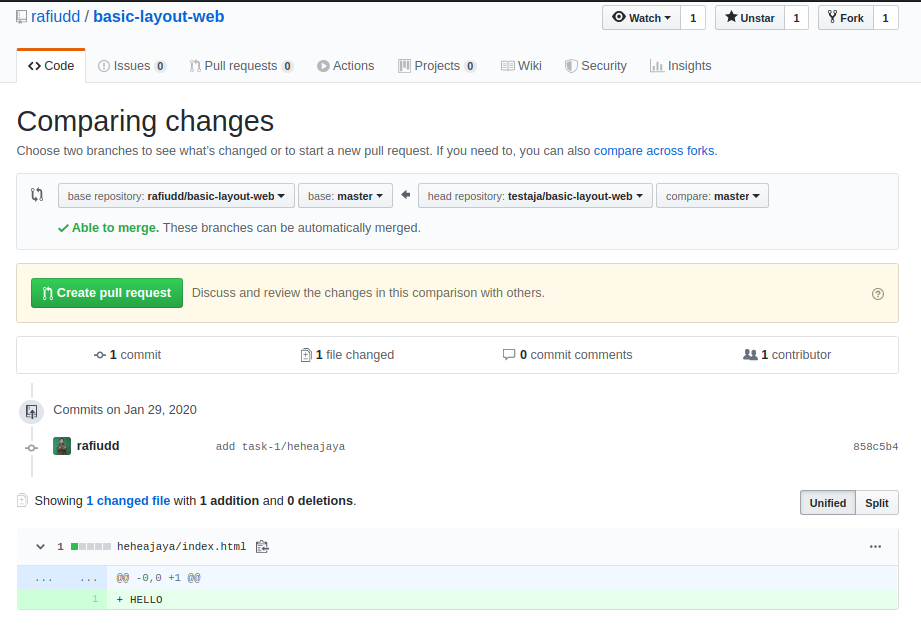Click the Projects board icon
Screen dimensions: 921x640
tap(404, 66)
